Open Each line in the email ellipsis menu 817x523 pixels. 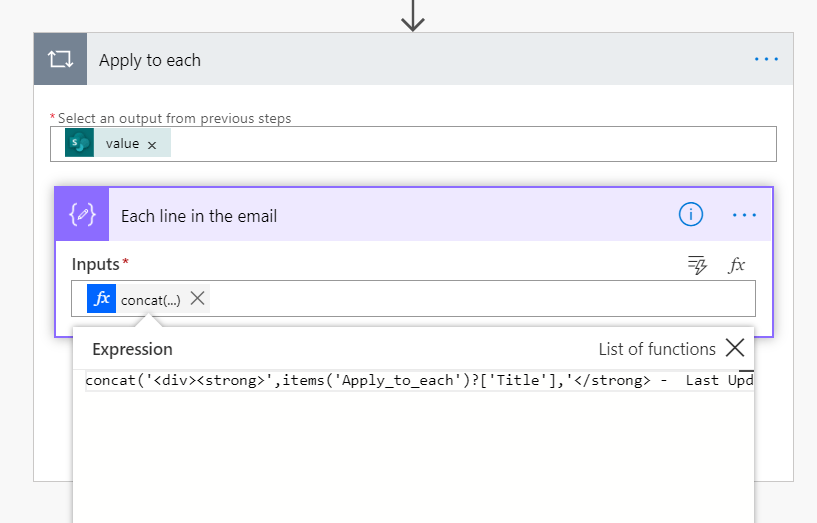744,215
